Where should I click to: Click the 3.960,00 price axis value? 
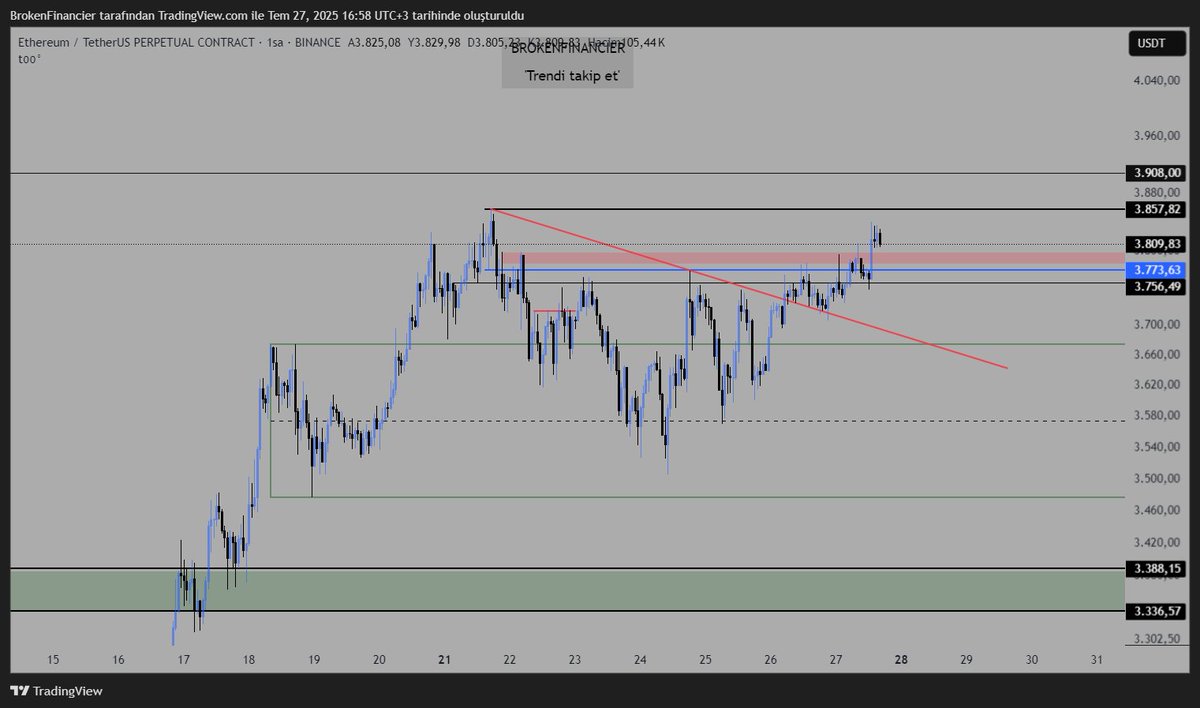click(x=1158, y=135)
